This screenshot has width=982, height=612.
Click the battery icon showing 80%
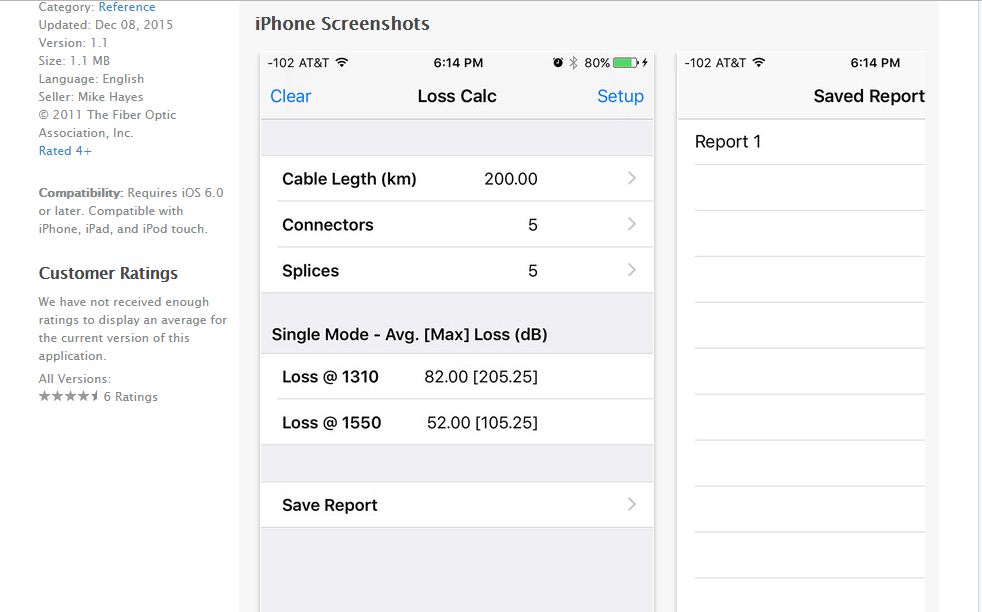[624, 62]
